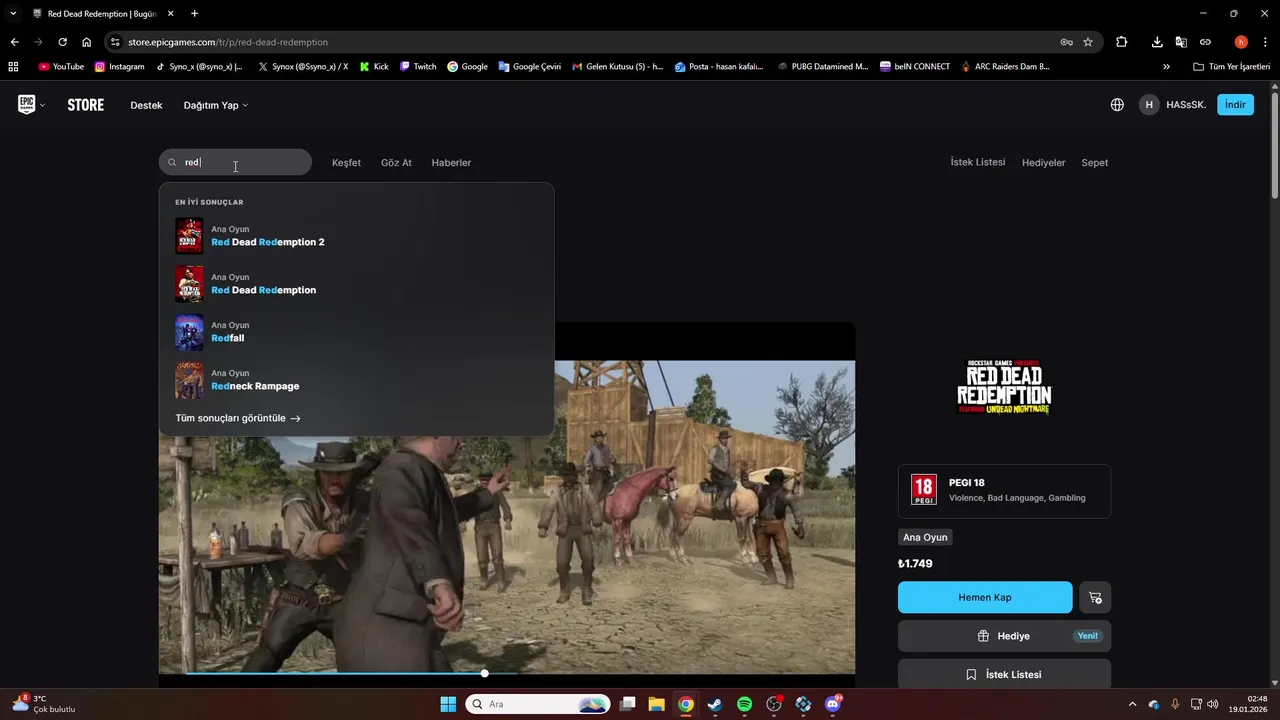Open the browser downloads icon
1280x720 pixels.
[1157, 42]
